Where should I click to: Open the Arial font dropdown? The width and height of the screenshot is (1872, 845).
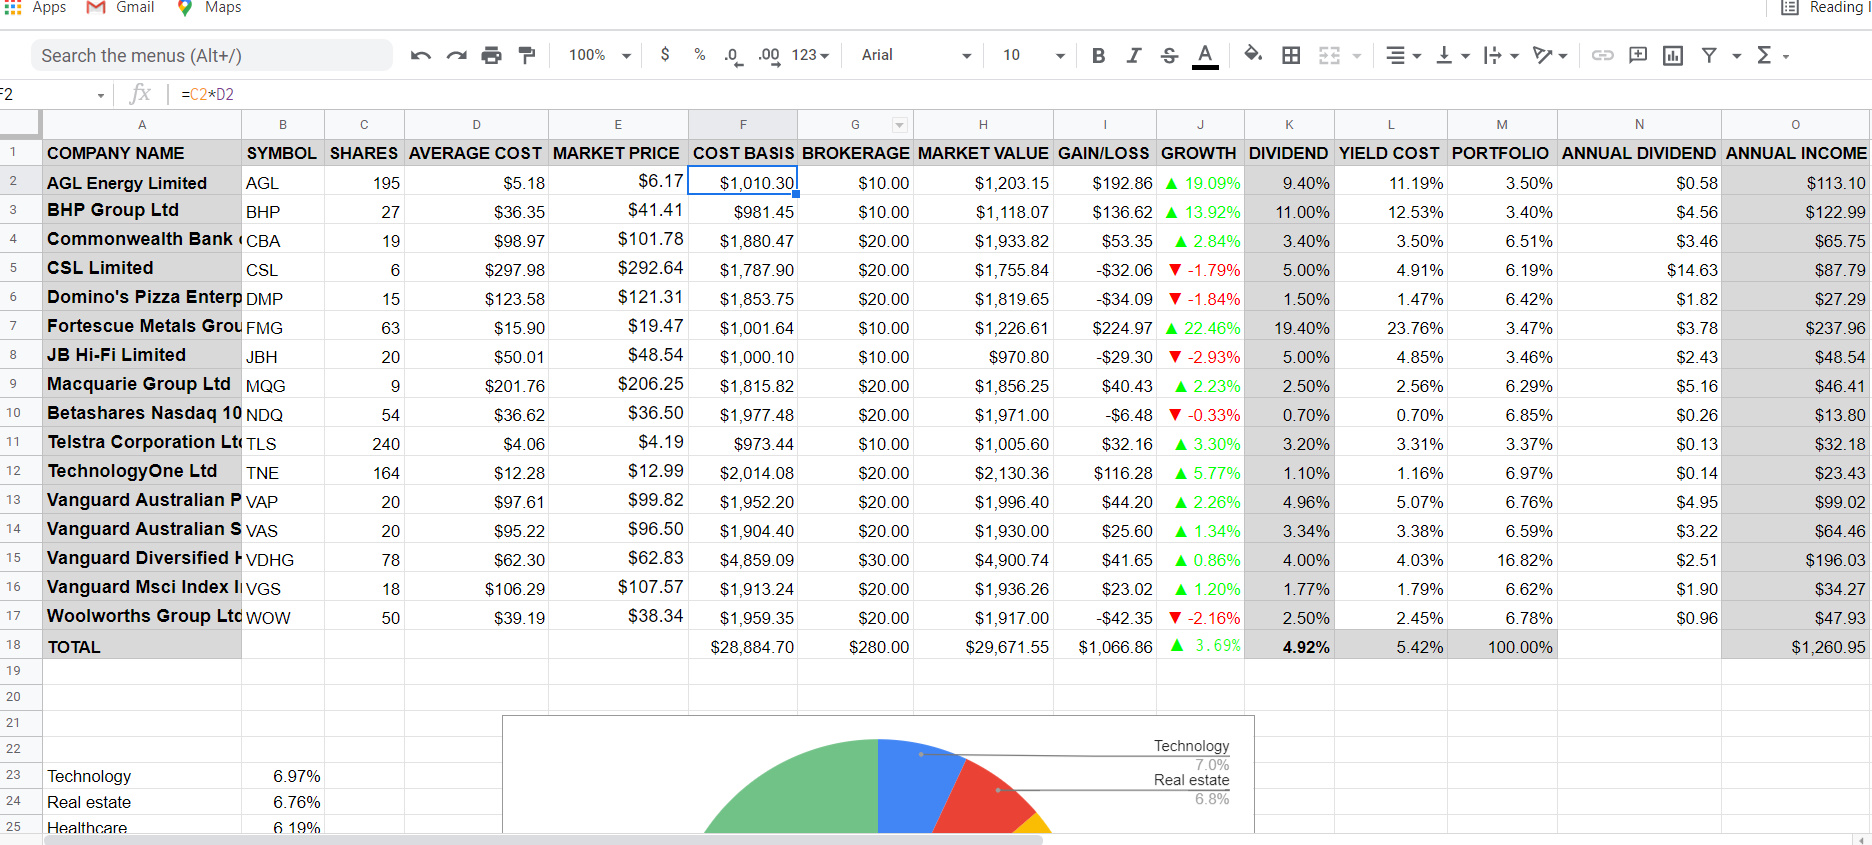click(916, 56)
